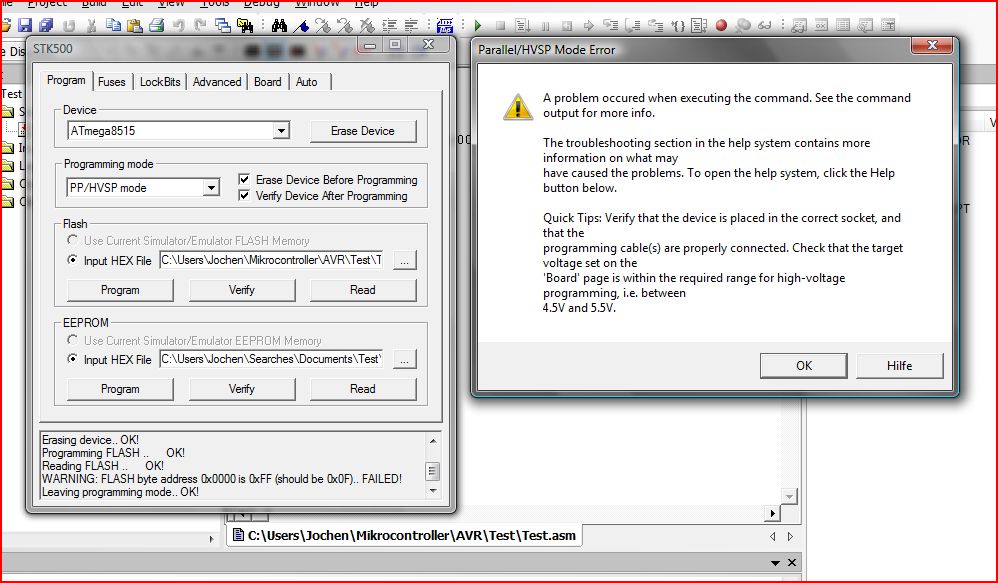Viewport: 998px width, 583px height.
Task: Click the Step Into icon
Action: (610, 25)
